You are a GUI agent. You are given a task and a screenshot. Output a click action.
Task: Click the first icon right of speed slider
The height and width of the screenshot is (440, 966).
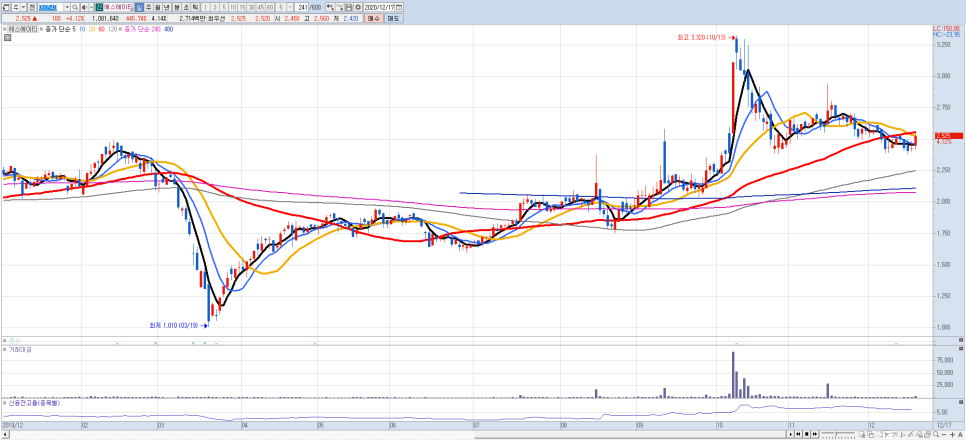[862, 434]
